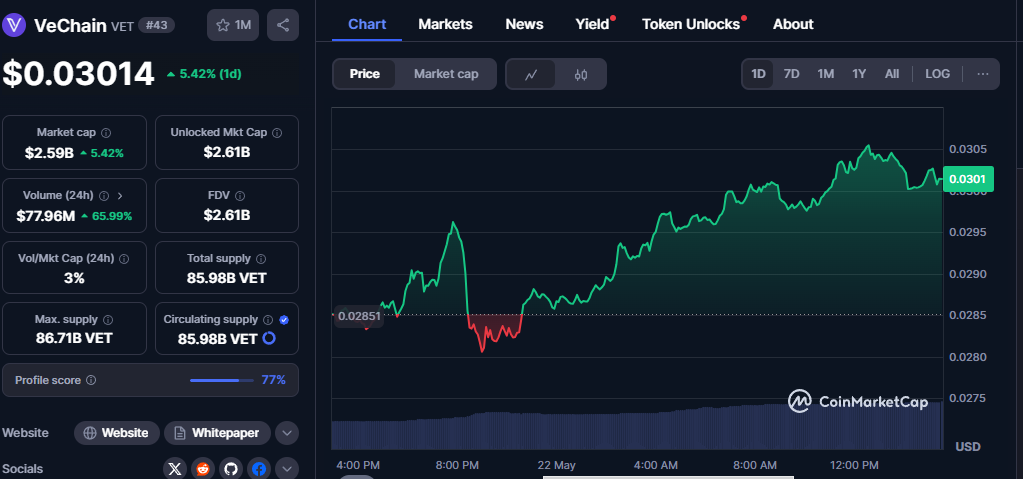Open the Reddit social link
The height and width of the screenshot is (479, 1023).
coord(203,469)
